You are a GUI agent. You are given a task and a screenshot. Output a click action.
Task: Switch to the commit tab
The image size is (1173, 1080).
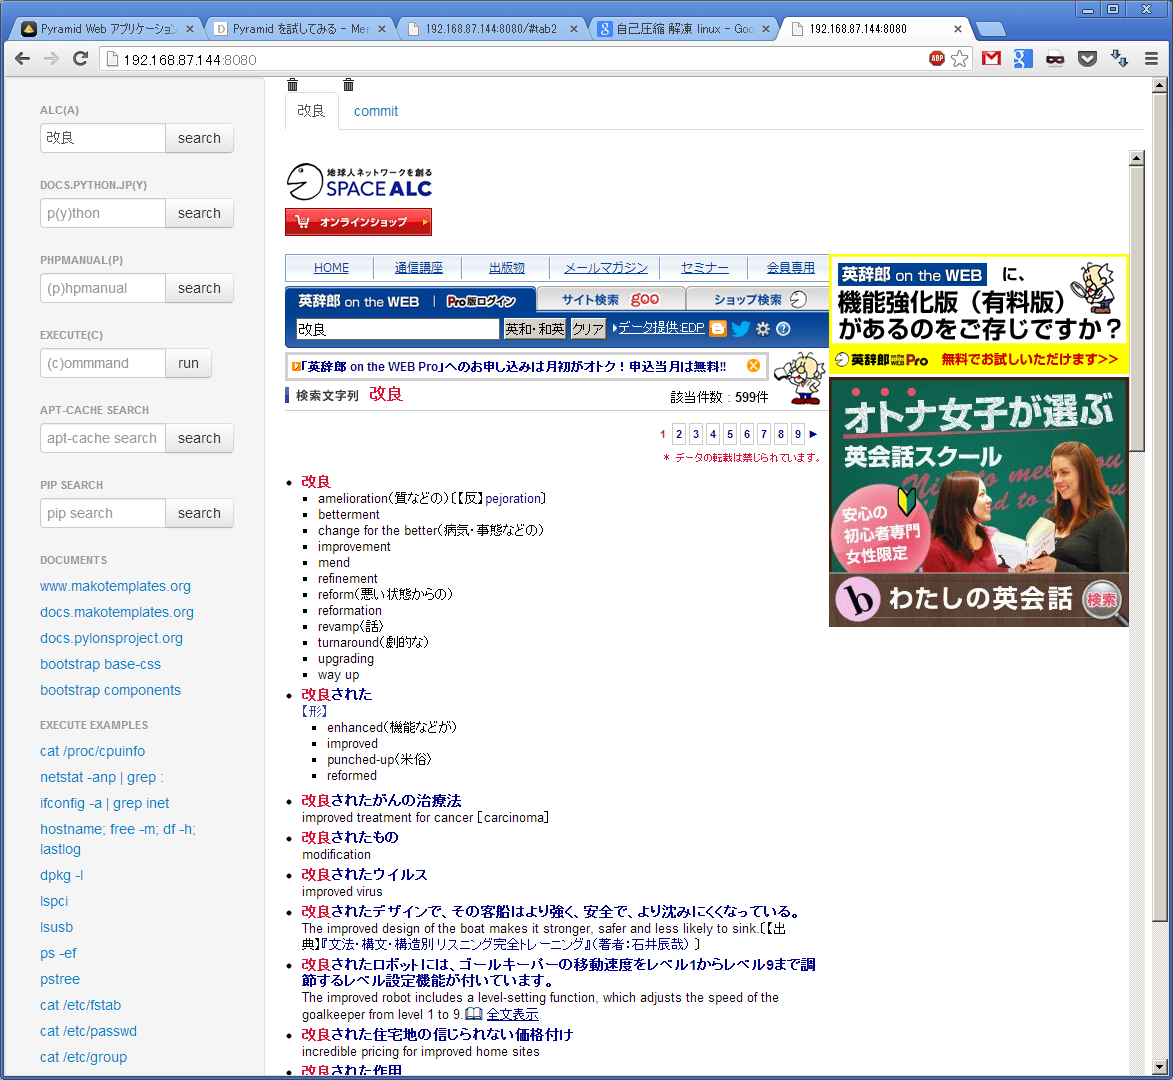[376, 111]
